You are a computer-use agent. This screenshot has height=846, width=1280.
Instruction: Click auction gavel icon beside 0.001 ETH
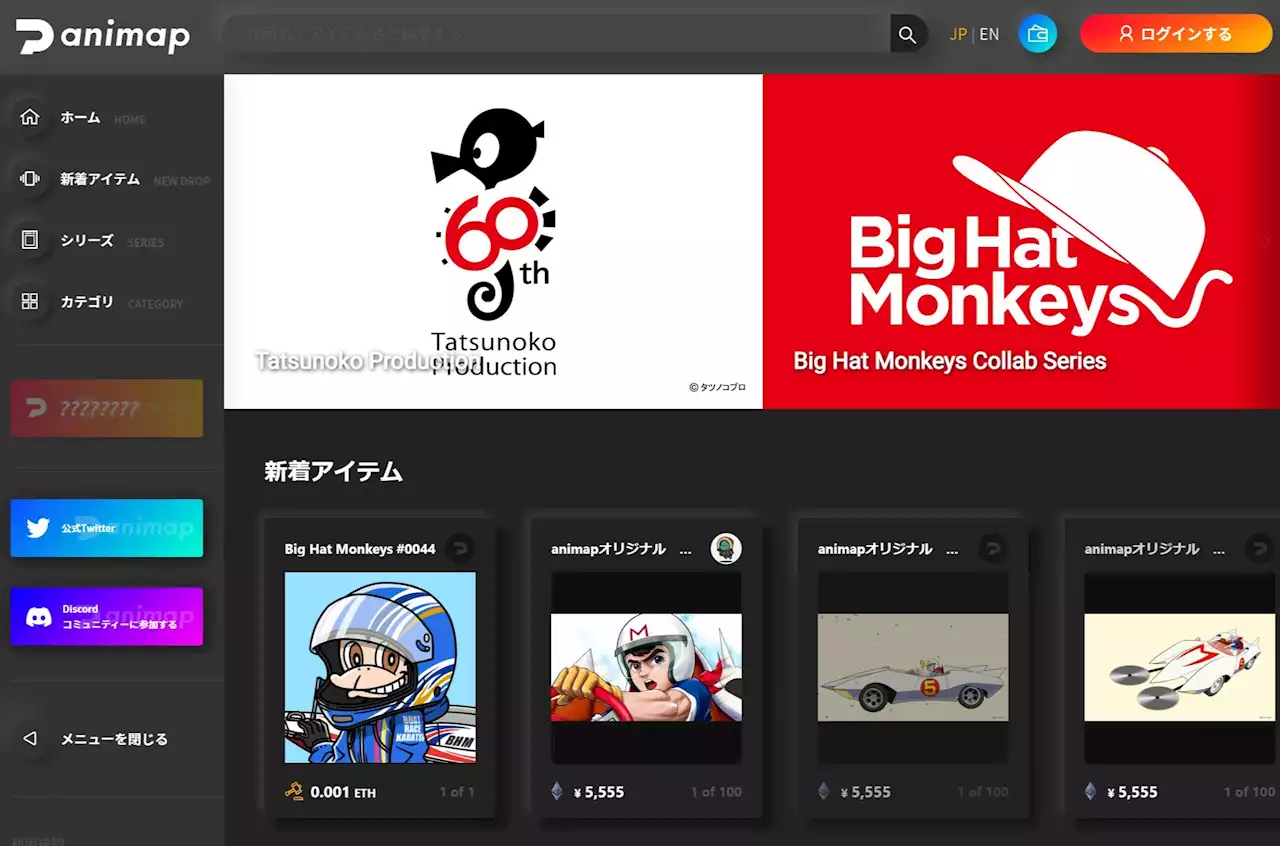tap(294, 791)
